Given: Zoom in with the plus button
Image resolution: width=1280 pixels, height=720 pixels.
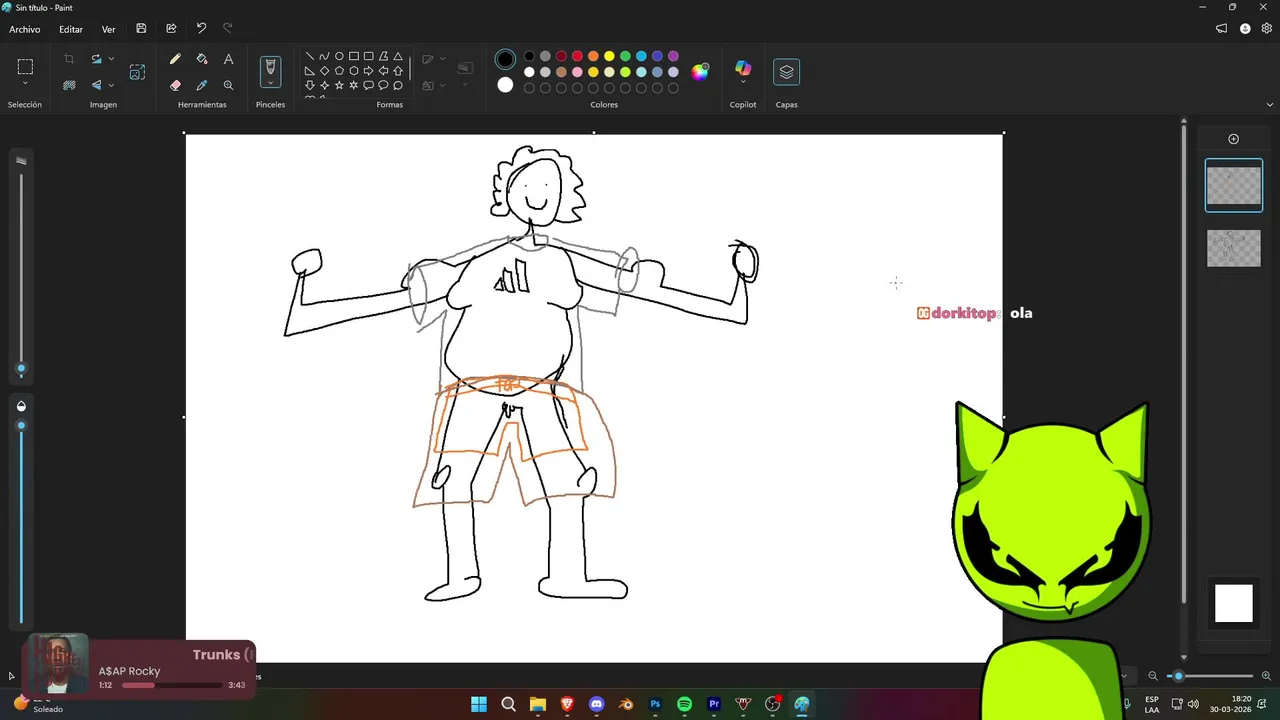Looking at the screenshot, I should (x=1266, y=676).
